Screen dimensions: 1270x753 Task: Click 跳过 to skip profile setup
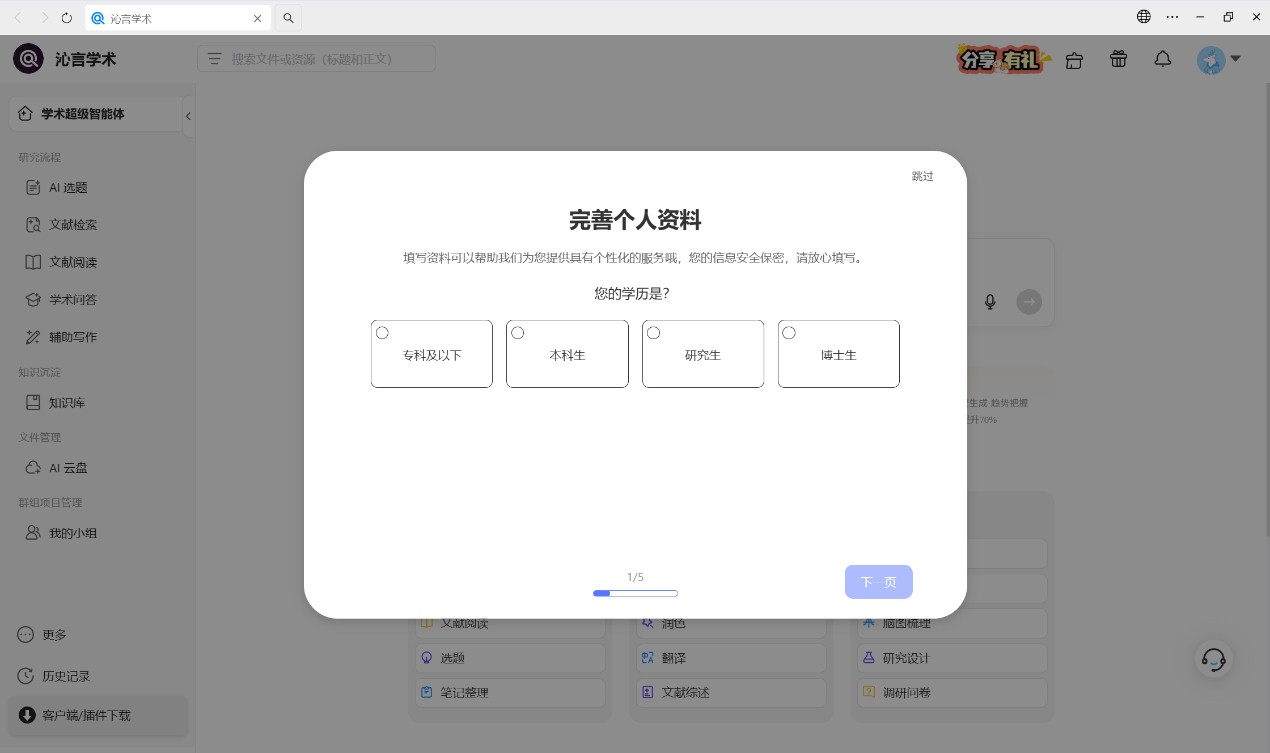[x=922, y=176]
